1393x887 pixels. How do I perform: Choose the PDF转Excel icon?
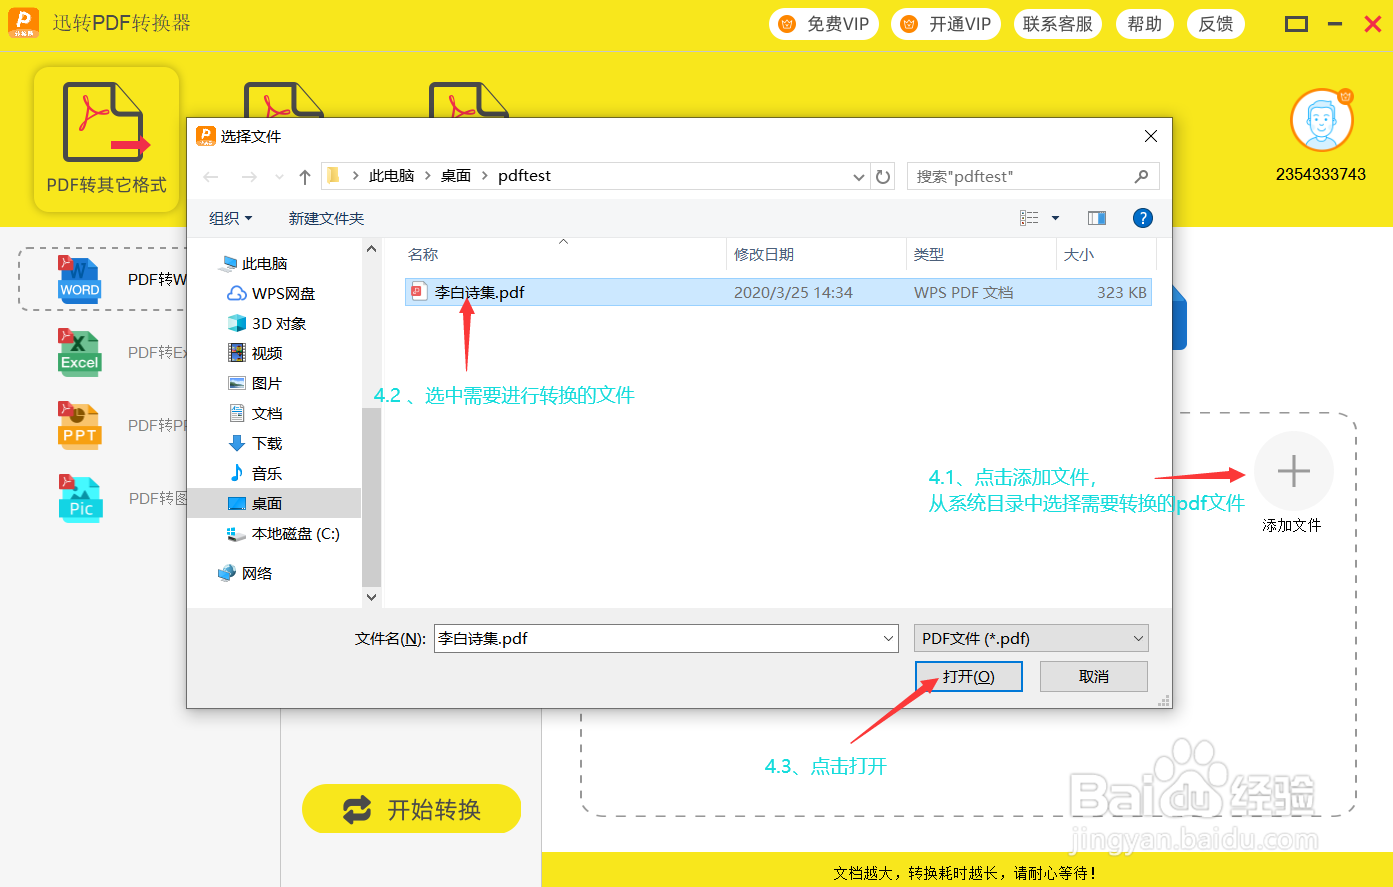79,352
